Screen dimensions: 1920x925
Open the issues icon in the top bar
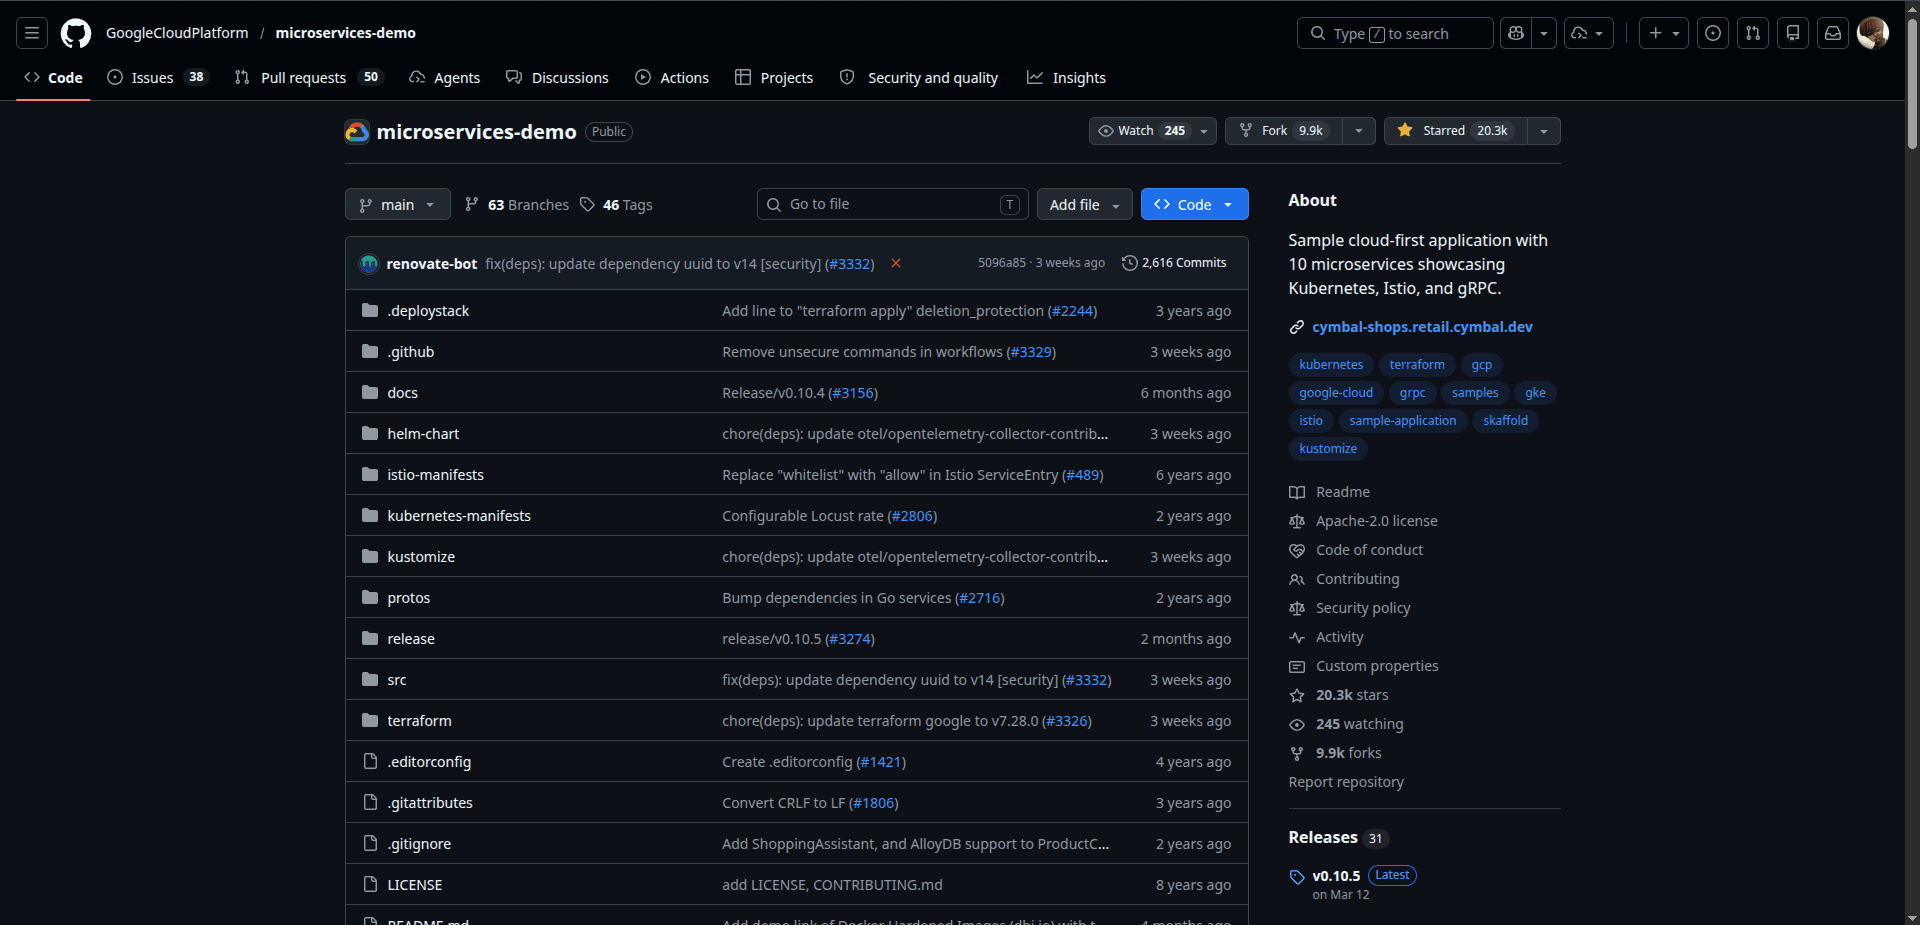1713,33
